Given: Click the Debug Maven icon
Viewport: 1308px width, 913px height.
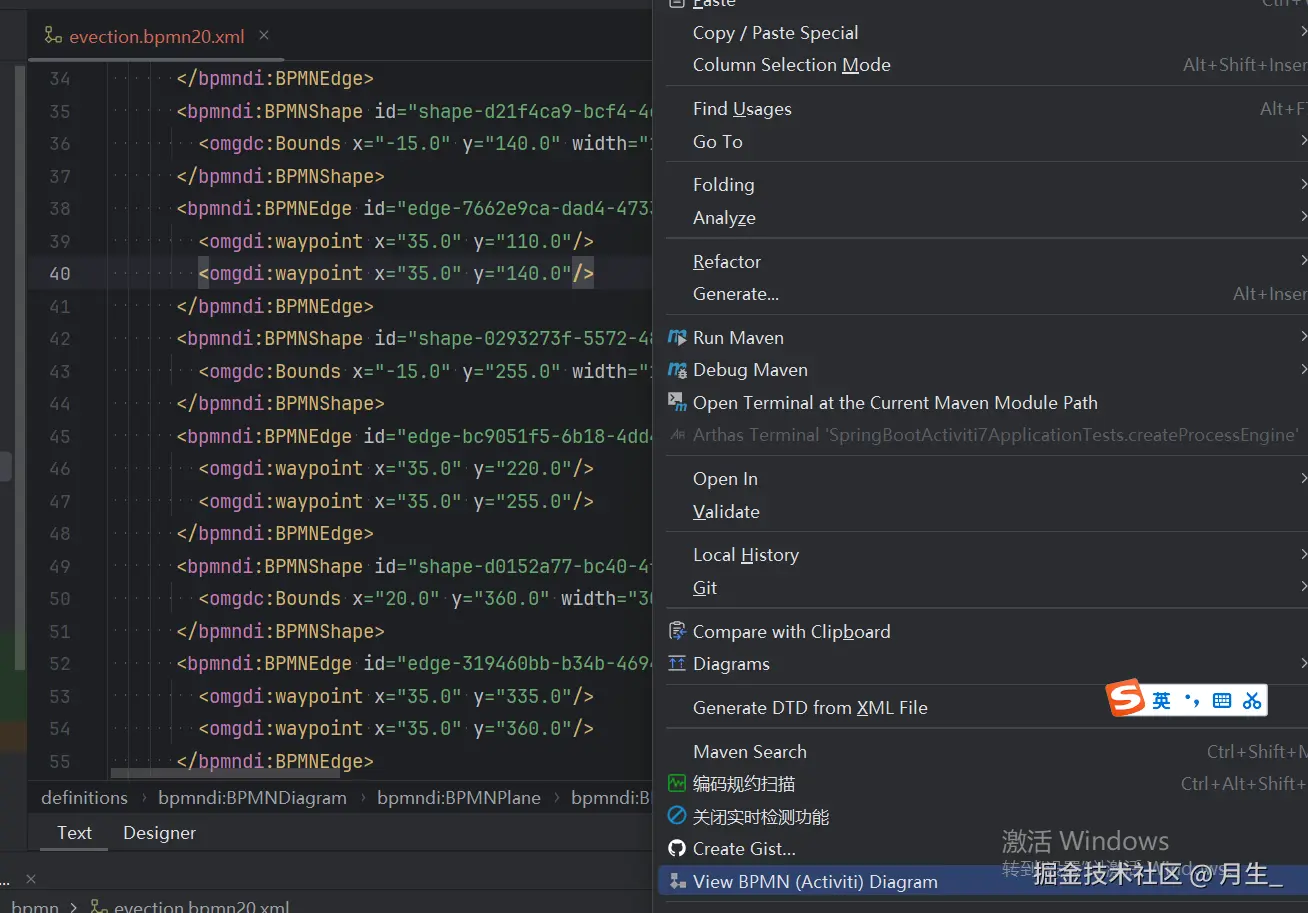Looking at the screenshot, I should (x=677, y=370).
